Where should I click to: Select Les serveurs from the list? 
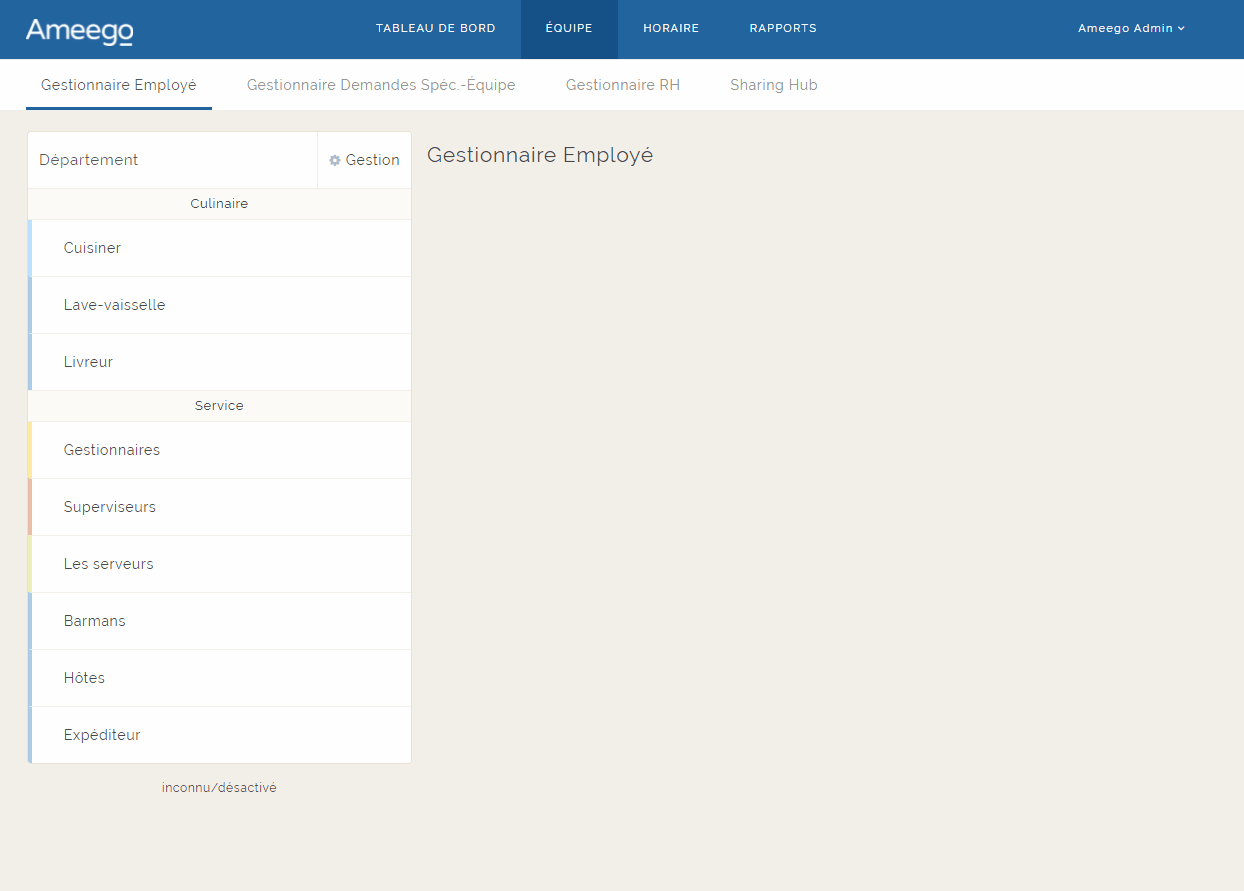pos(108,564)
